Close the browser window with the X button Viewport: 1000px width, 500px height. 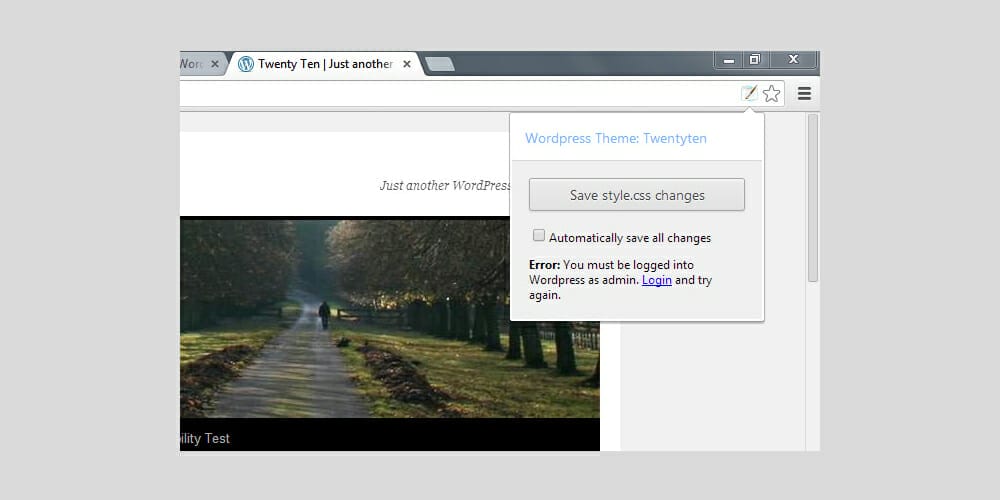tap(793, 59)
